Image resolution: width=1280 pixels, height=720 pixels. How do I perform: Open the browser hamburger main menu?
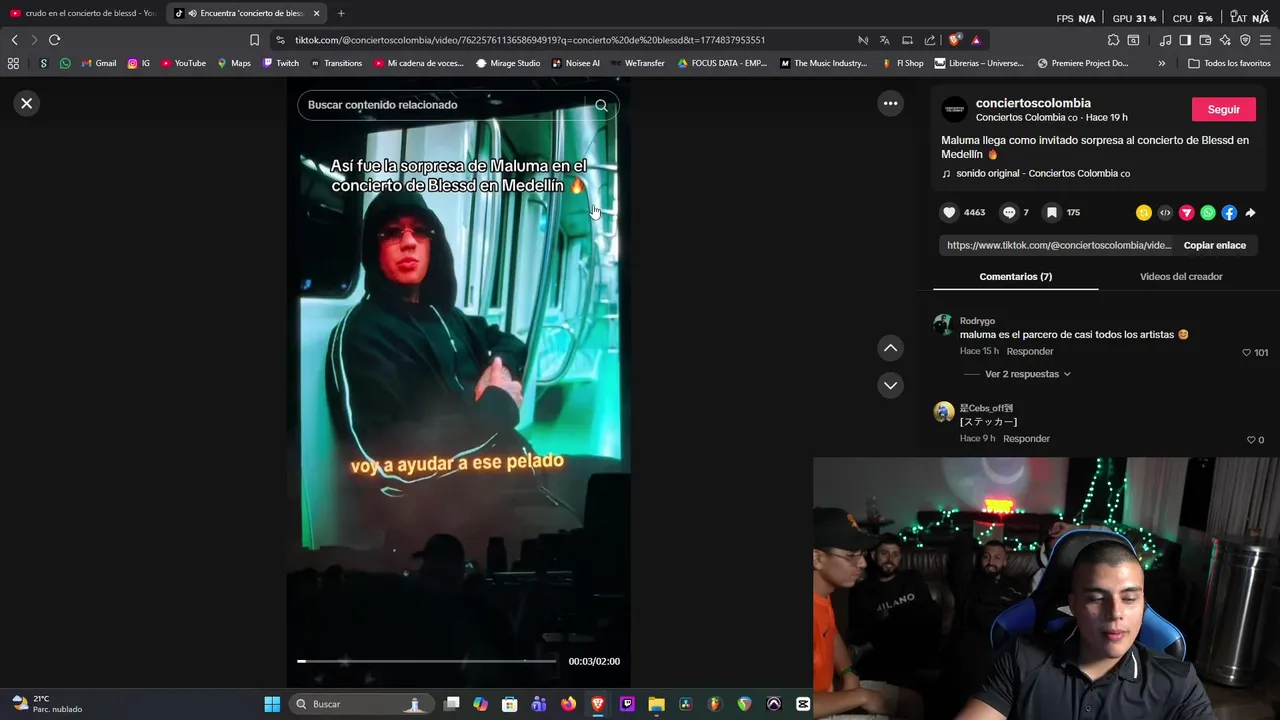click(x=1266, y=40)
